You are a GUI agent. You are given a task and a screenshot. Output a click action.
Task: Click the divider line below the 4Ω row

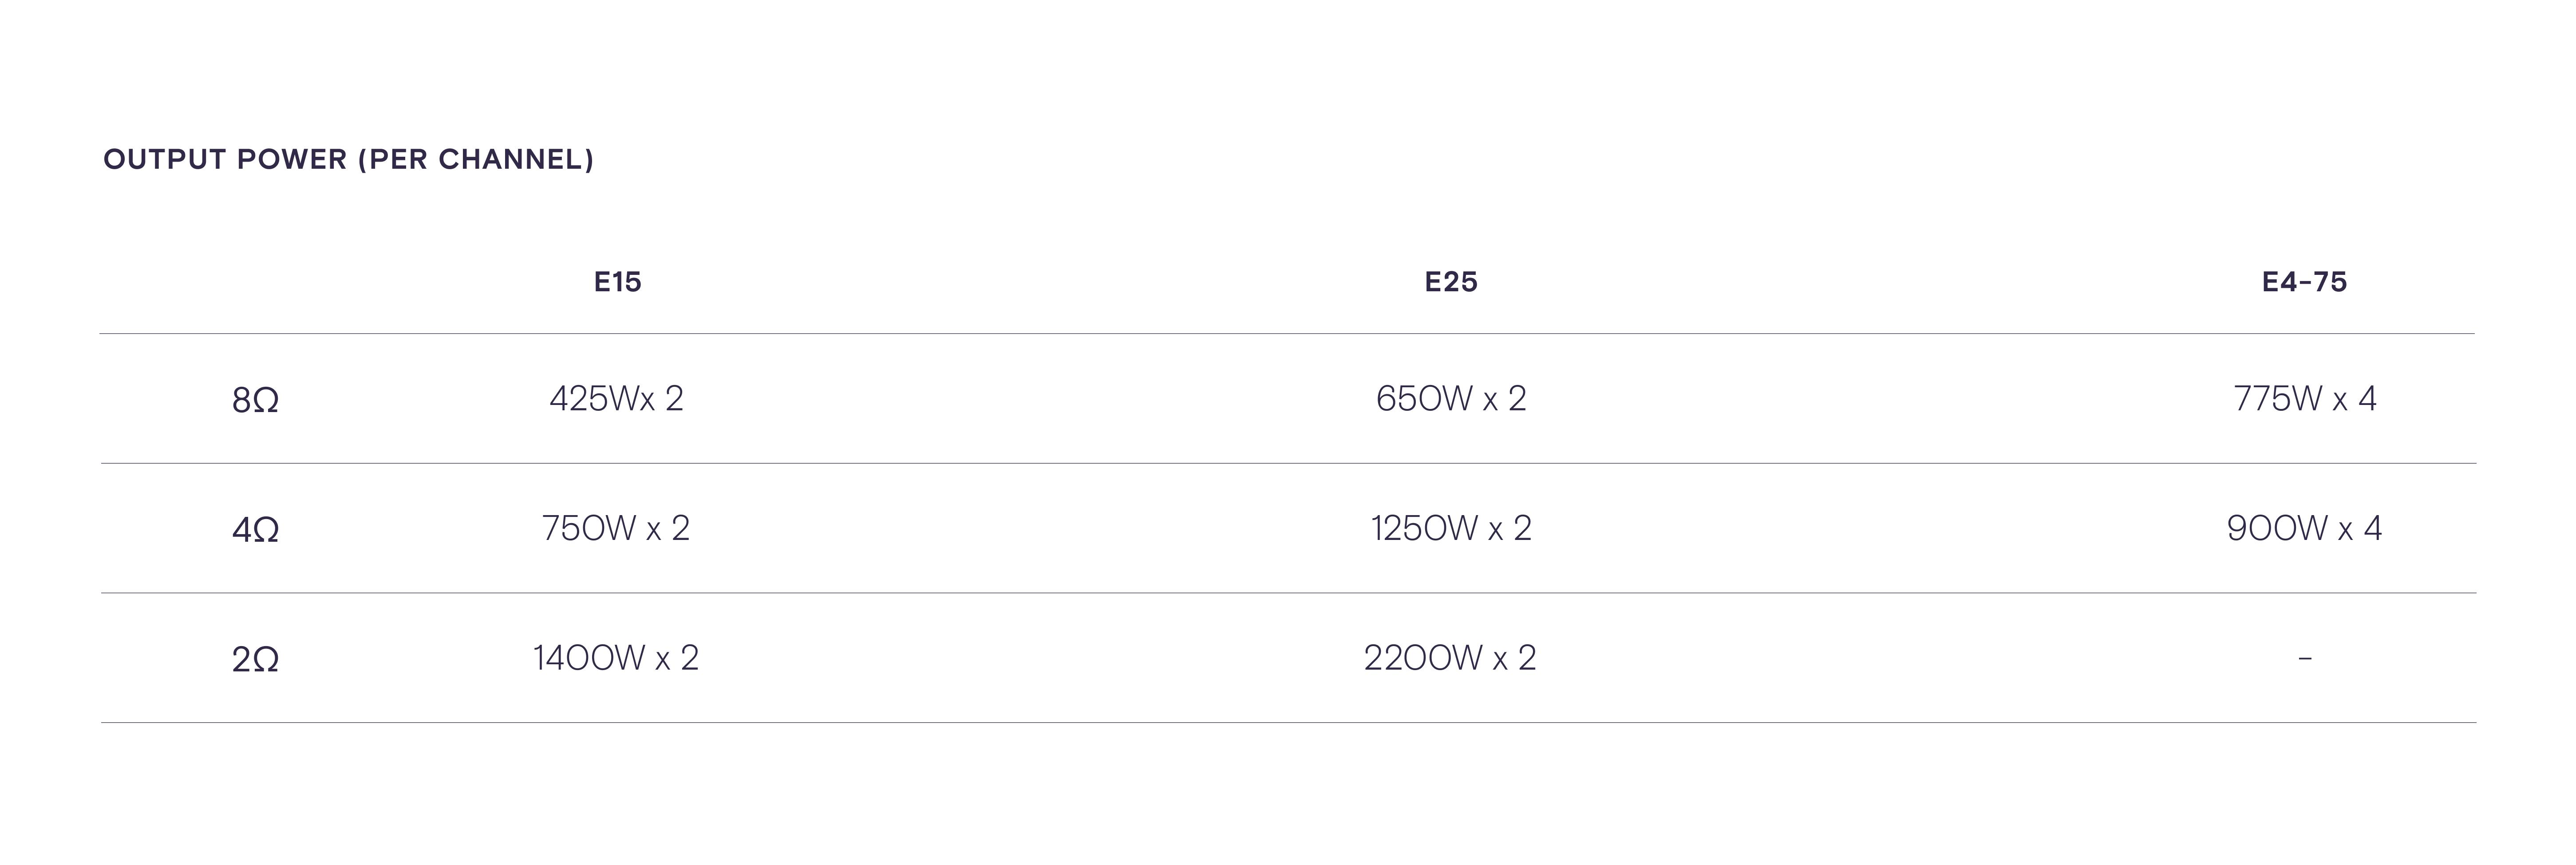point(1288,593)
